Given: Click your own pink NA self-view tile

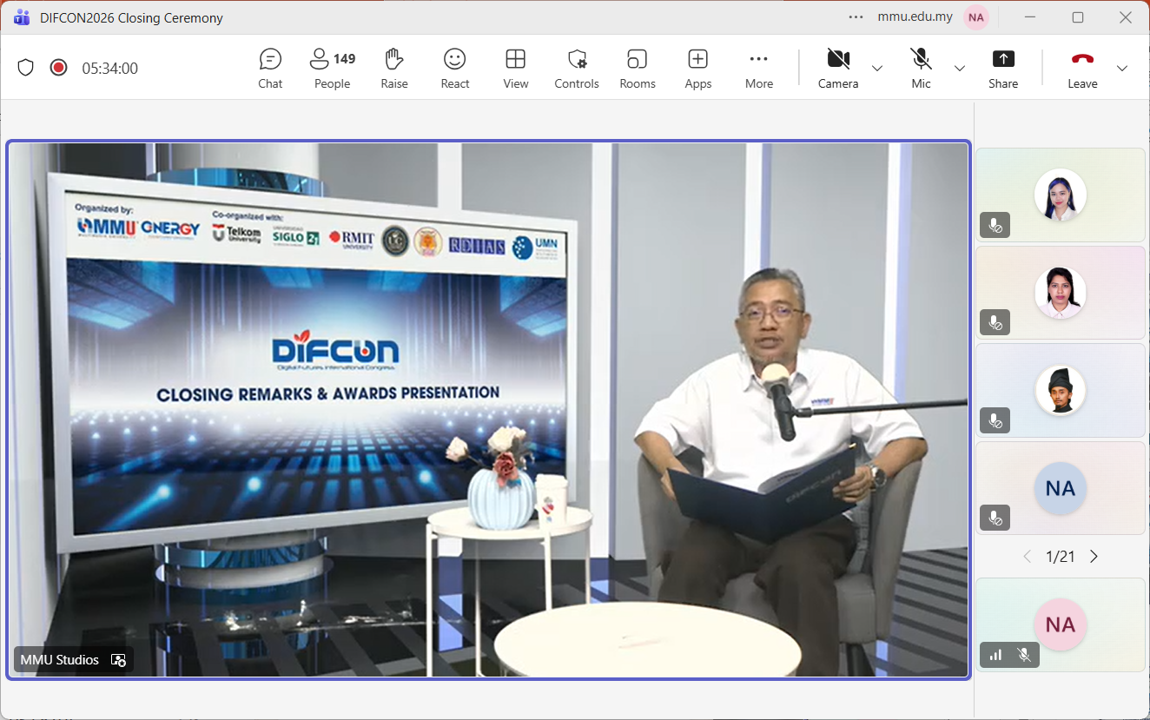Looking at the screenshot, I should click(1060, 625).
